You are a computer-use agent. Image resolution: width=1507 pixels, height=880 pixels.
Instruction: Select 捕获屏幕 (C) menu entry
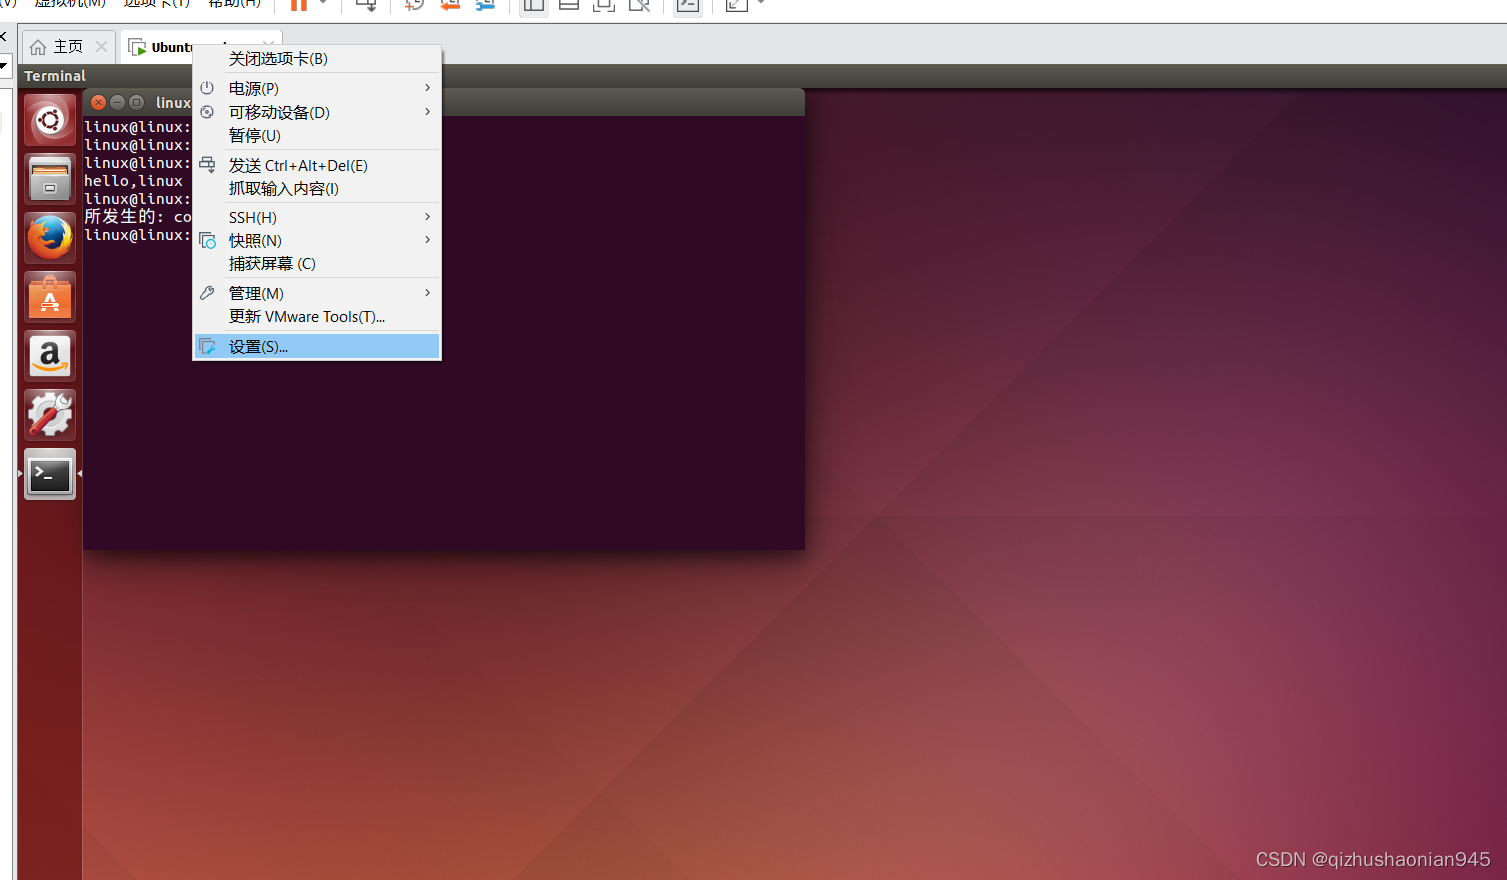coord(317,264)
